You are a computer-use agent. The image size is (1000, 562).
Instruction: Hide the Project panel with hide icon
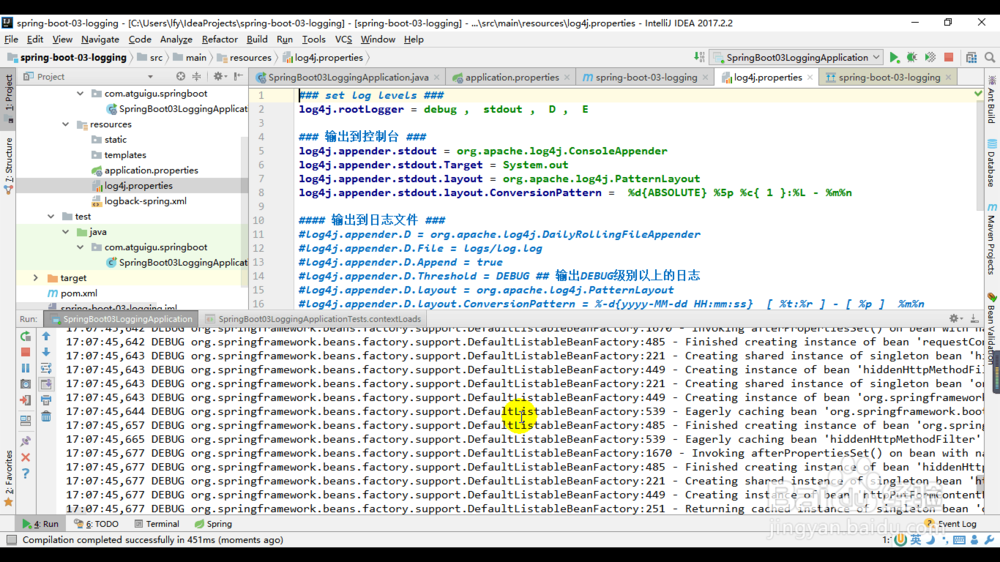click(238, 77)
